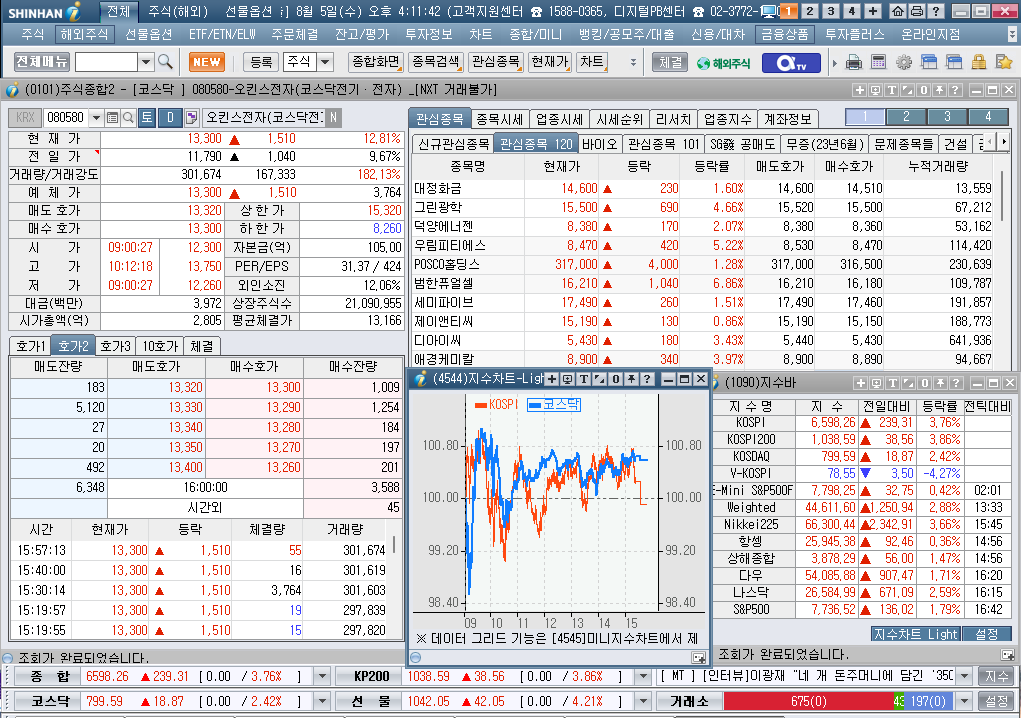Viewport: 1021px width, 718px height.
Task: Open the 전체메뉴 search box dropdown arrow
Action: point(147,62)
